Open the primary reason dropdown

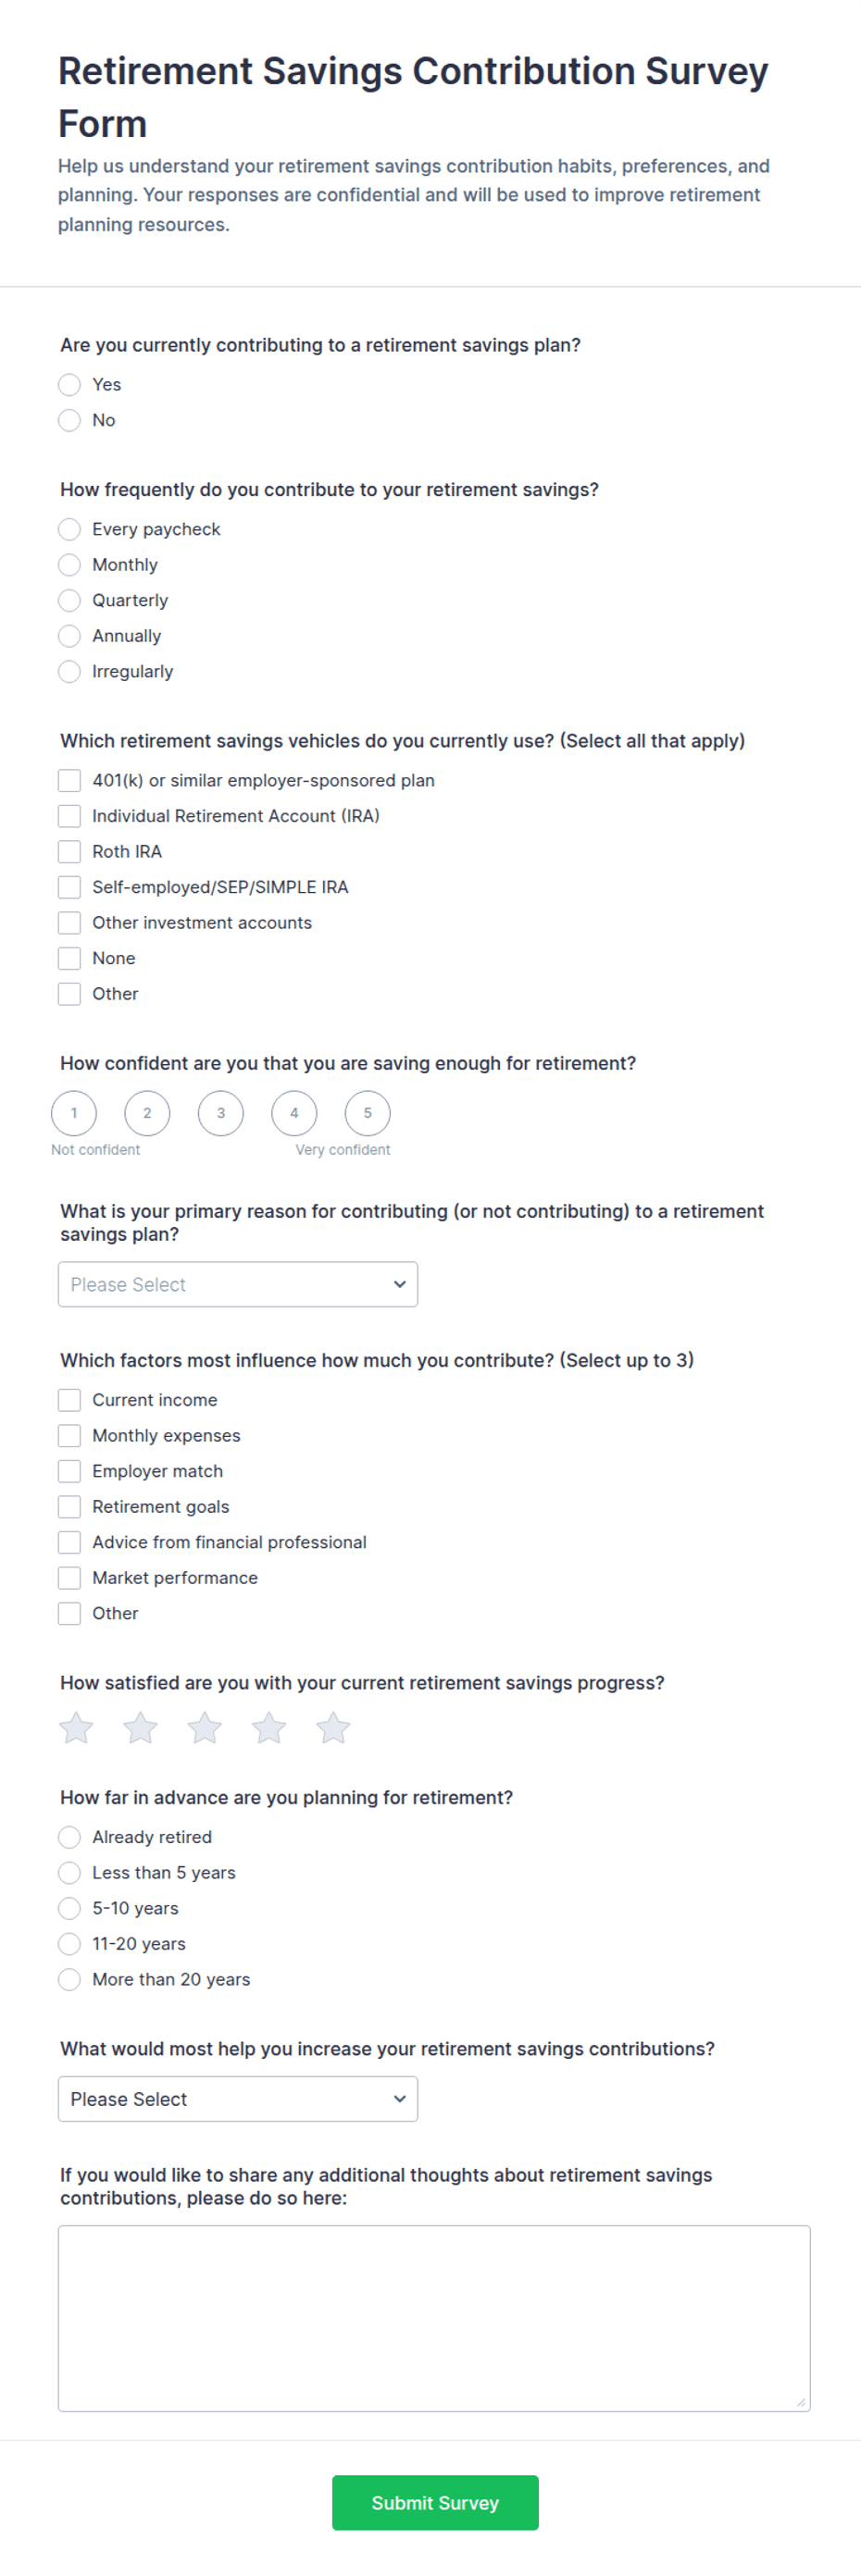tap(238, 1284)
